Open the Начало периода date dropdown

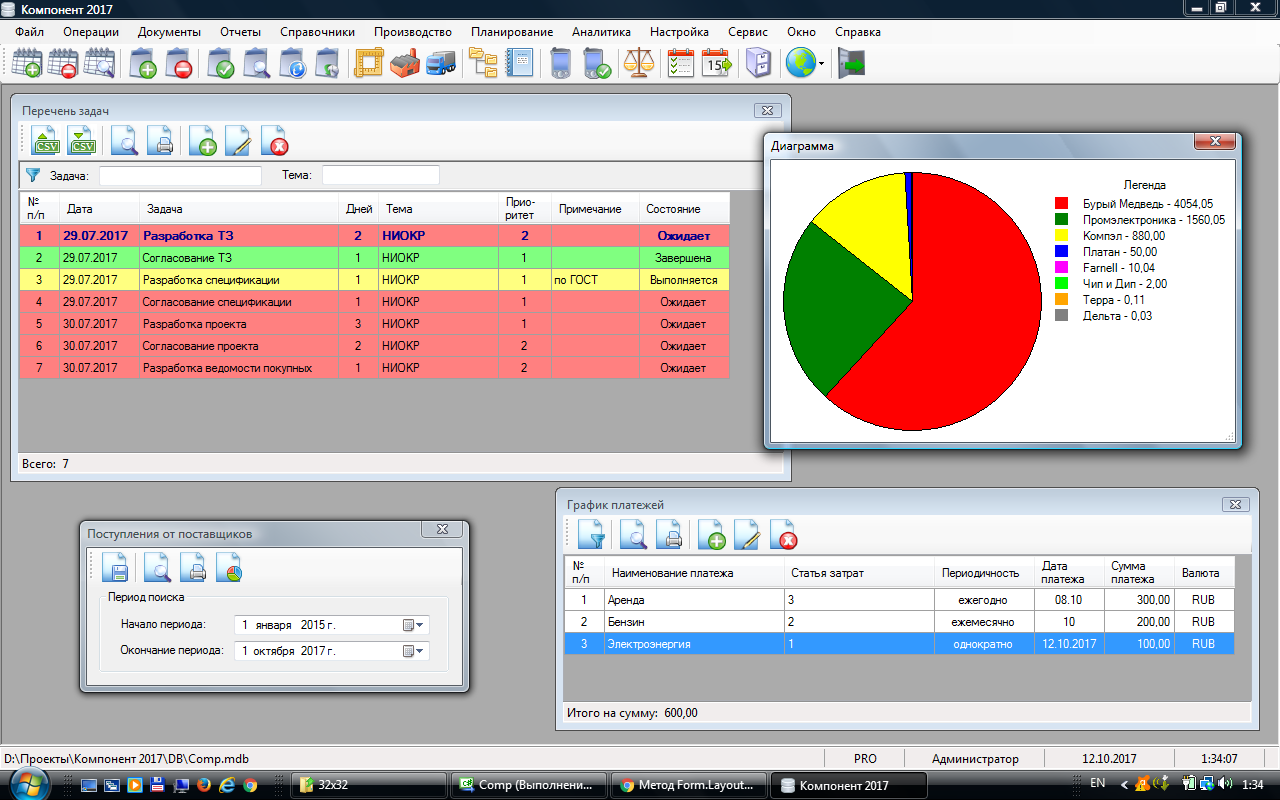tap(413, 625)
